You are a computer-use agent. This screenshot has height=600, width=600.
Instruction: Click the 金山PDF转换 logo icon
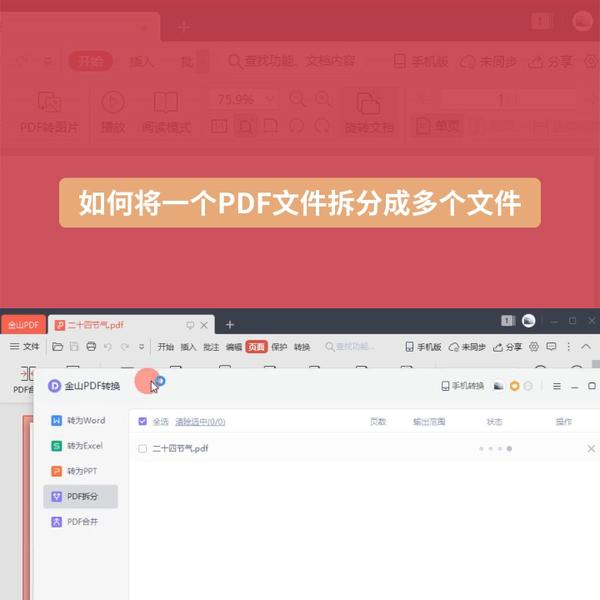pos(54,386)
